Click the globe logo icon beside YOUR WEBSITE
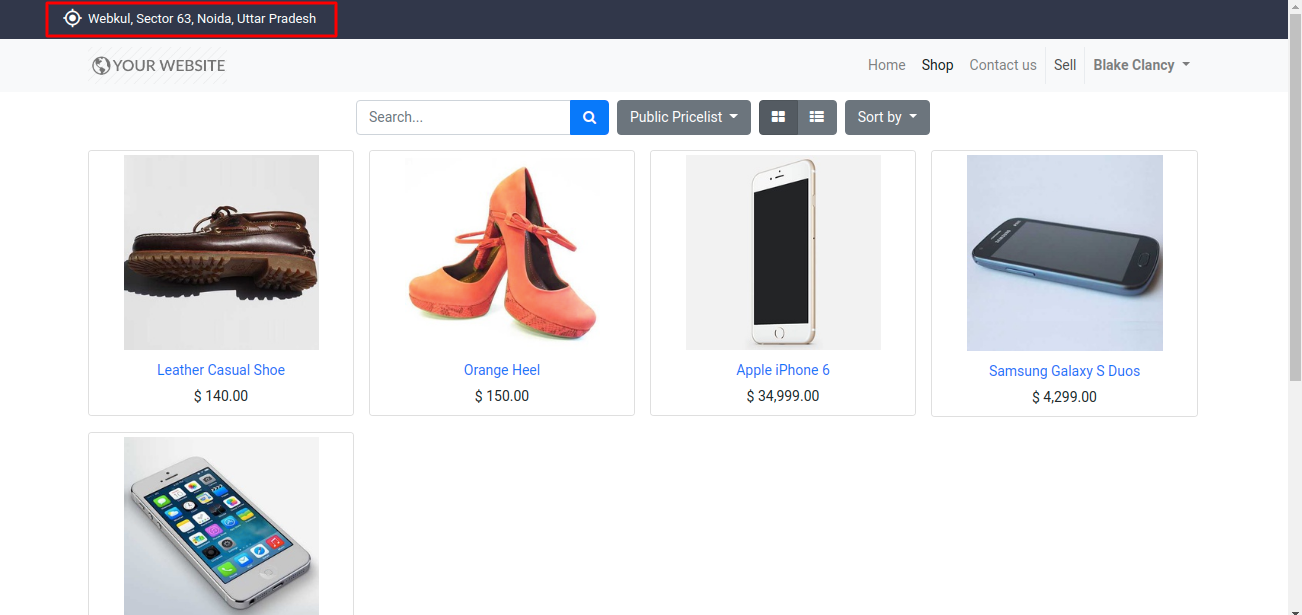This screenshot has height=615, width=1302. [x=101, y=66]
